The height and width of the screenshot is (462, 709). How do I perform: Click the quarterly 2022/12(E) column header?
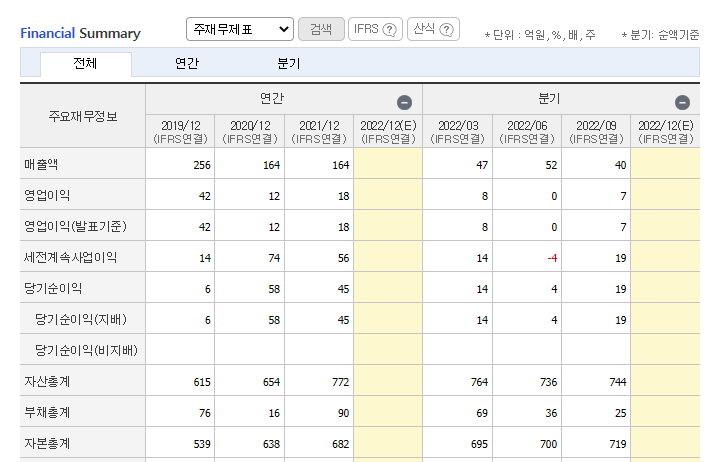click(666, 132)
